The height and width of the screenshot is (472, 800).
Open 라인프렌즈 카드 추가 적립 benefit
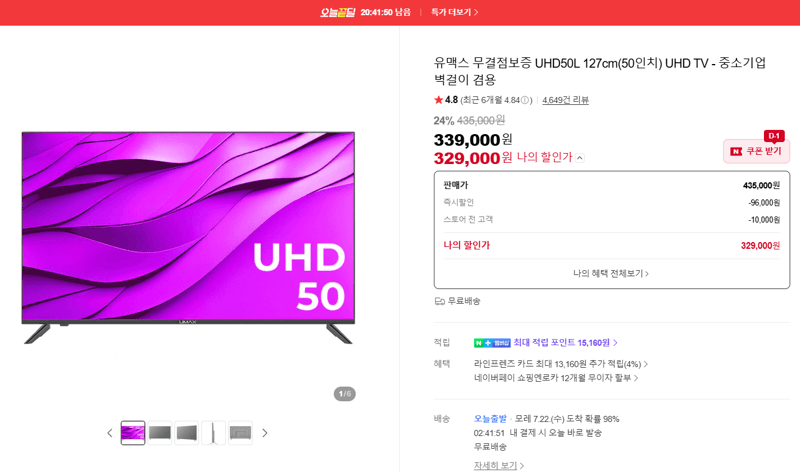[561, 364]
